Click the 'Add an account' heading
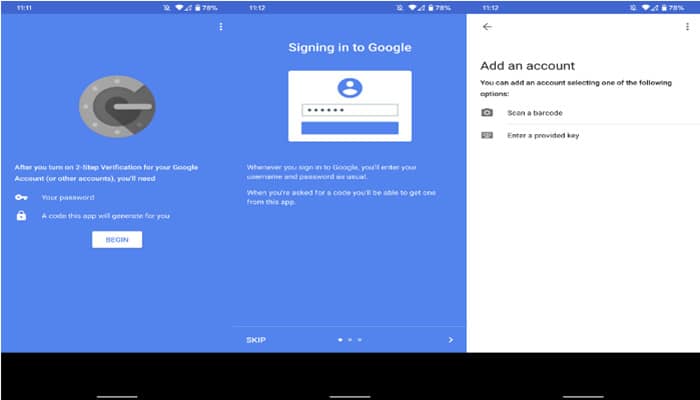Viewport: 700px width, 400px height. [528, 66]
